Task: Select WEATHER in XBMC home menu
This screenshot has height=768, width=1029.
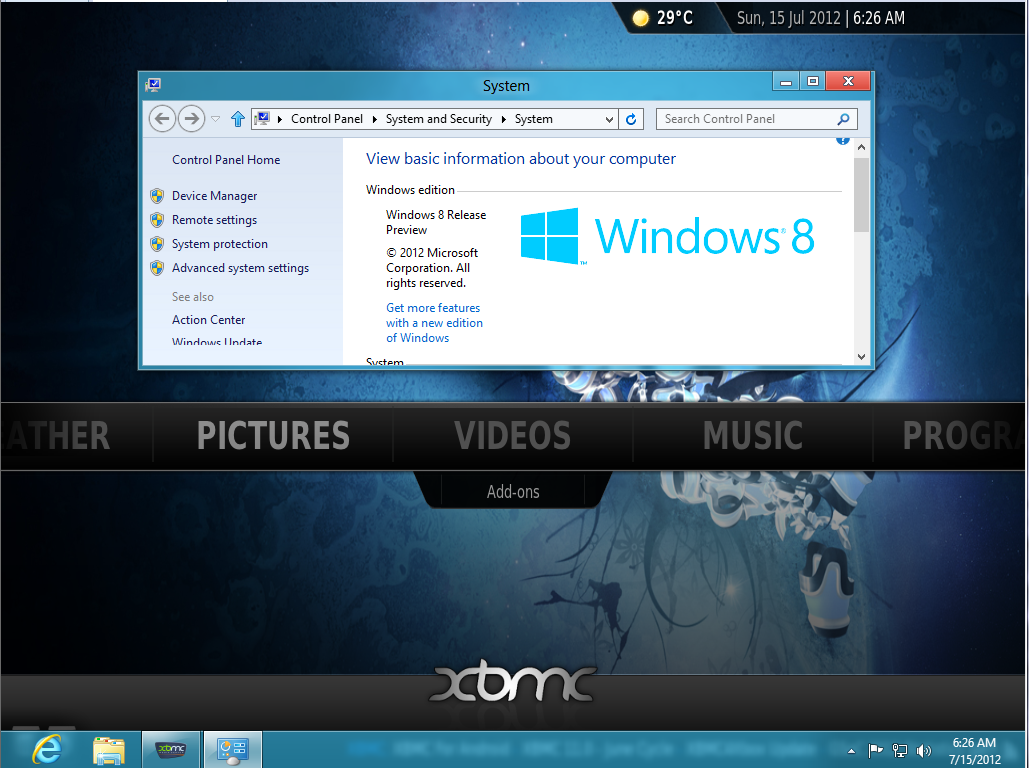Action: click(x=56, y=435)
